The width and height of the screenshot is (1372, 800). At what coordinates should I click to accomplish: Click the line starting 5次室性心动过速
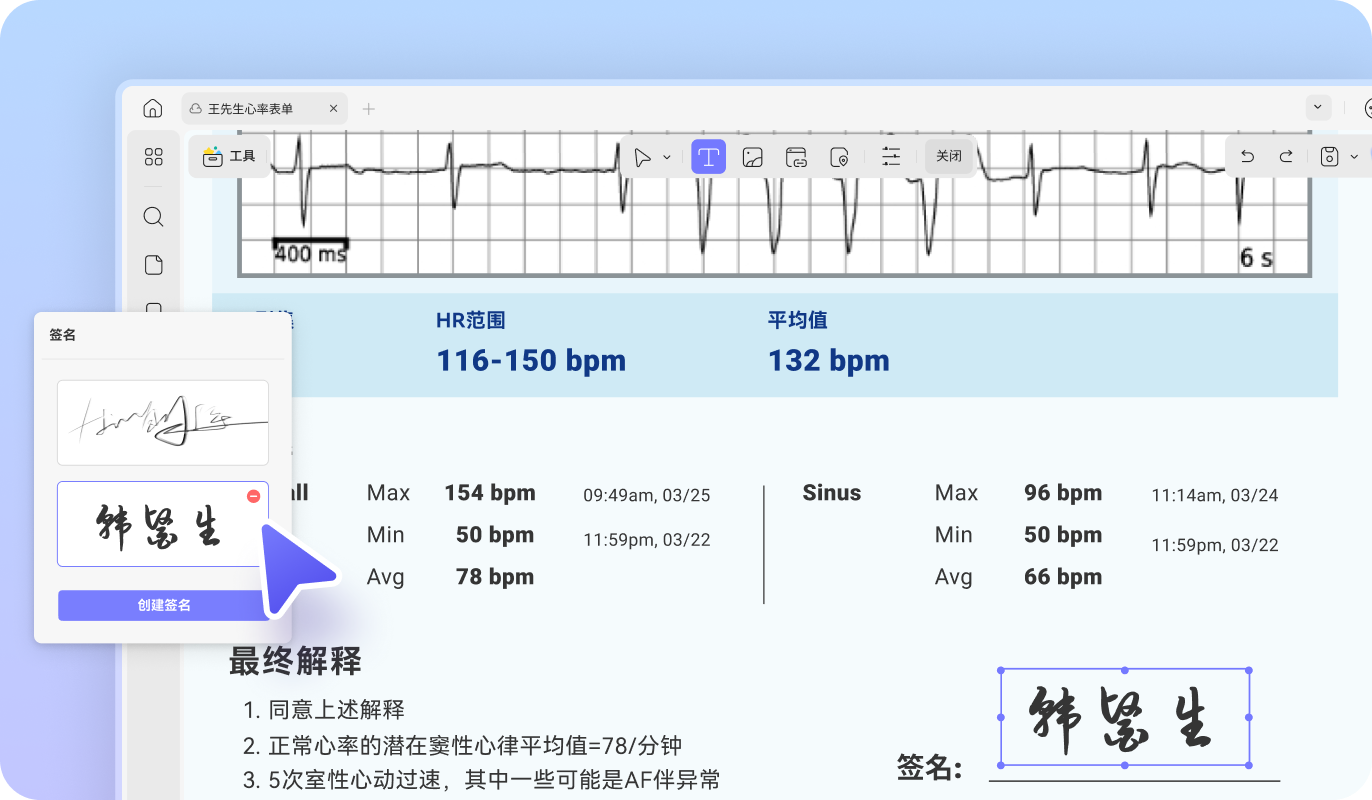pyautogui.click(x=481, y=780)
